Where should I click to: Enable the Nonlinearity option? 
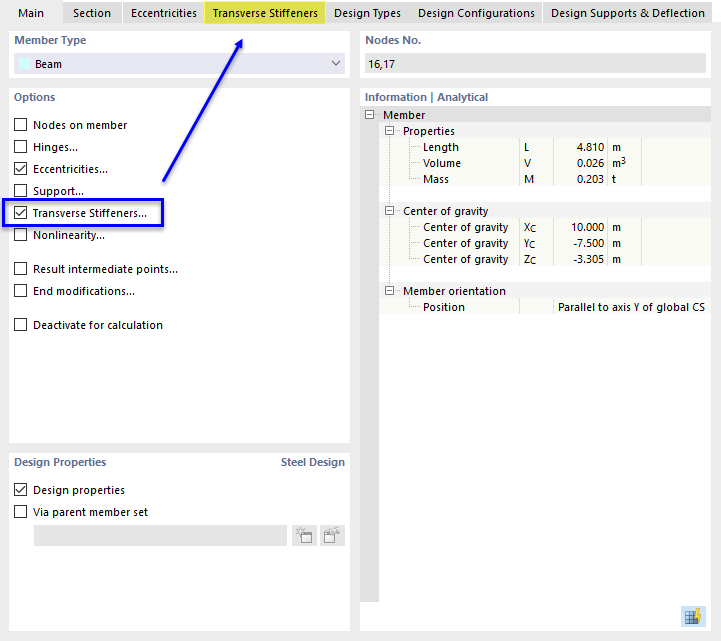pyautogui.click(x=21, y=235)
